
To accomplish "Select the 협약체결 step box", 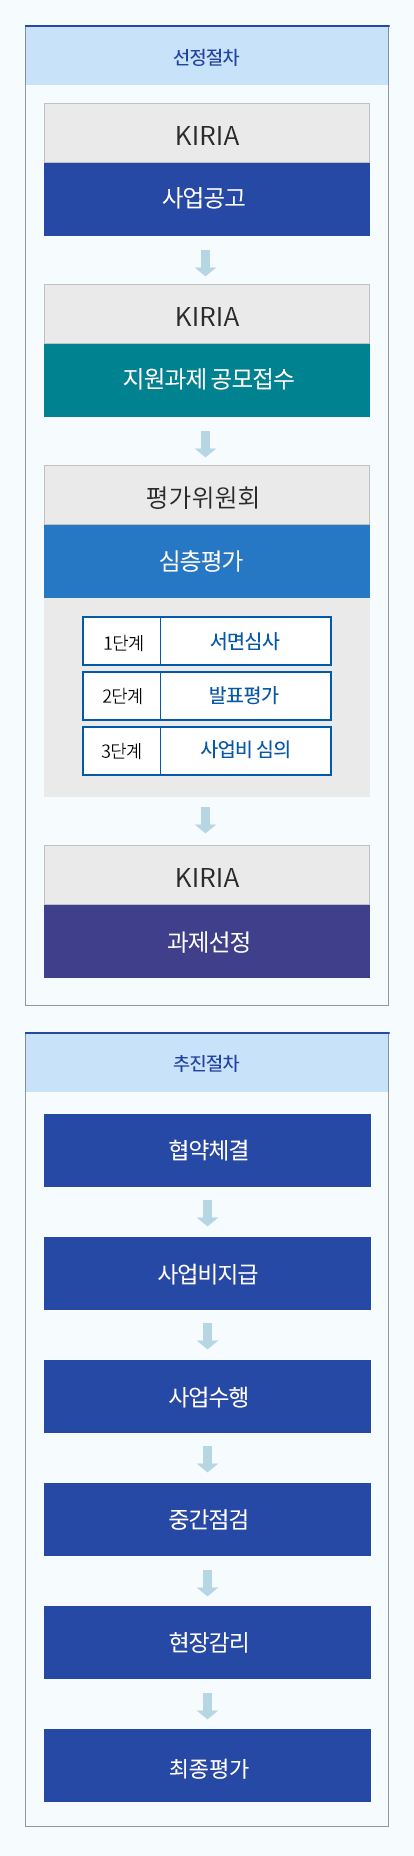I will click(x=207, y=1150).
